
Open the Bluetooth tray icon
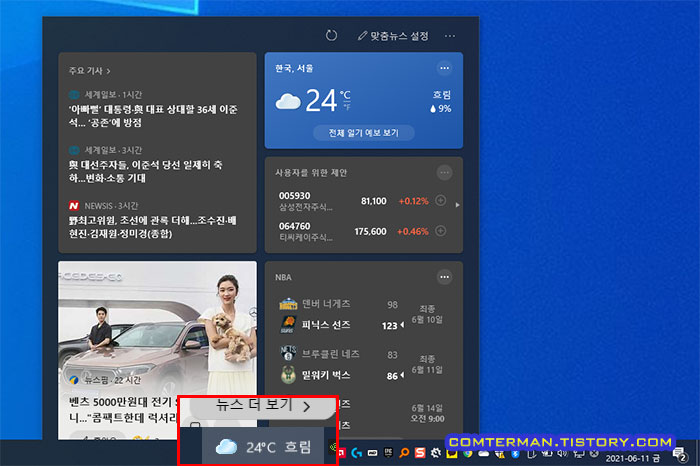pos(515,454)
